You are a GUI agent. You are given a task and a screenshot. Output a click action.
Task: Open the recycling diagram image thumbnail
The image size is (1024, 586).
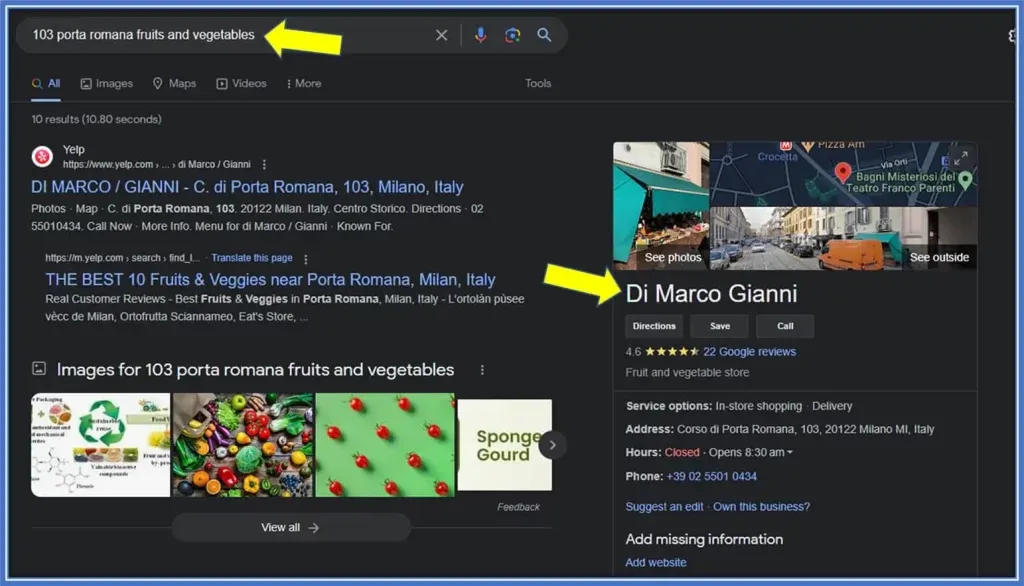click(101, 445)
